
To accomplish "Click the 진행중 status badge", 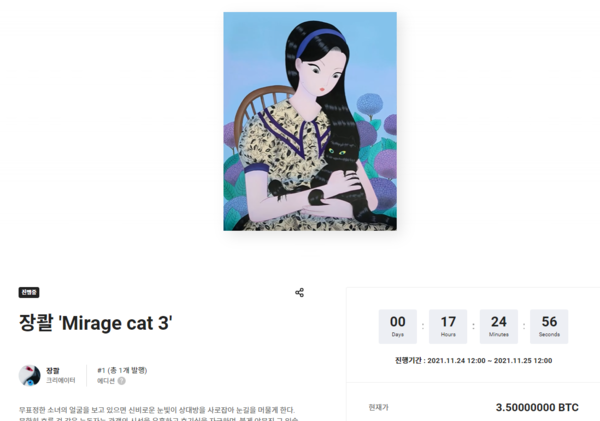I will pos(29,292).
